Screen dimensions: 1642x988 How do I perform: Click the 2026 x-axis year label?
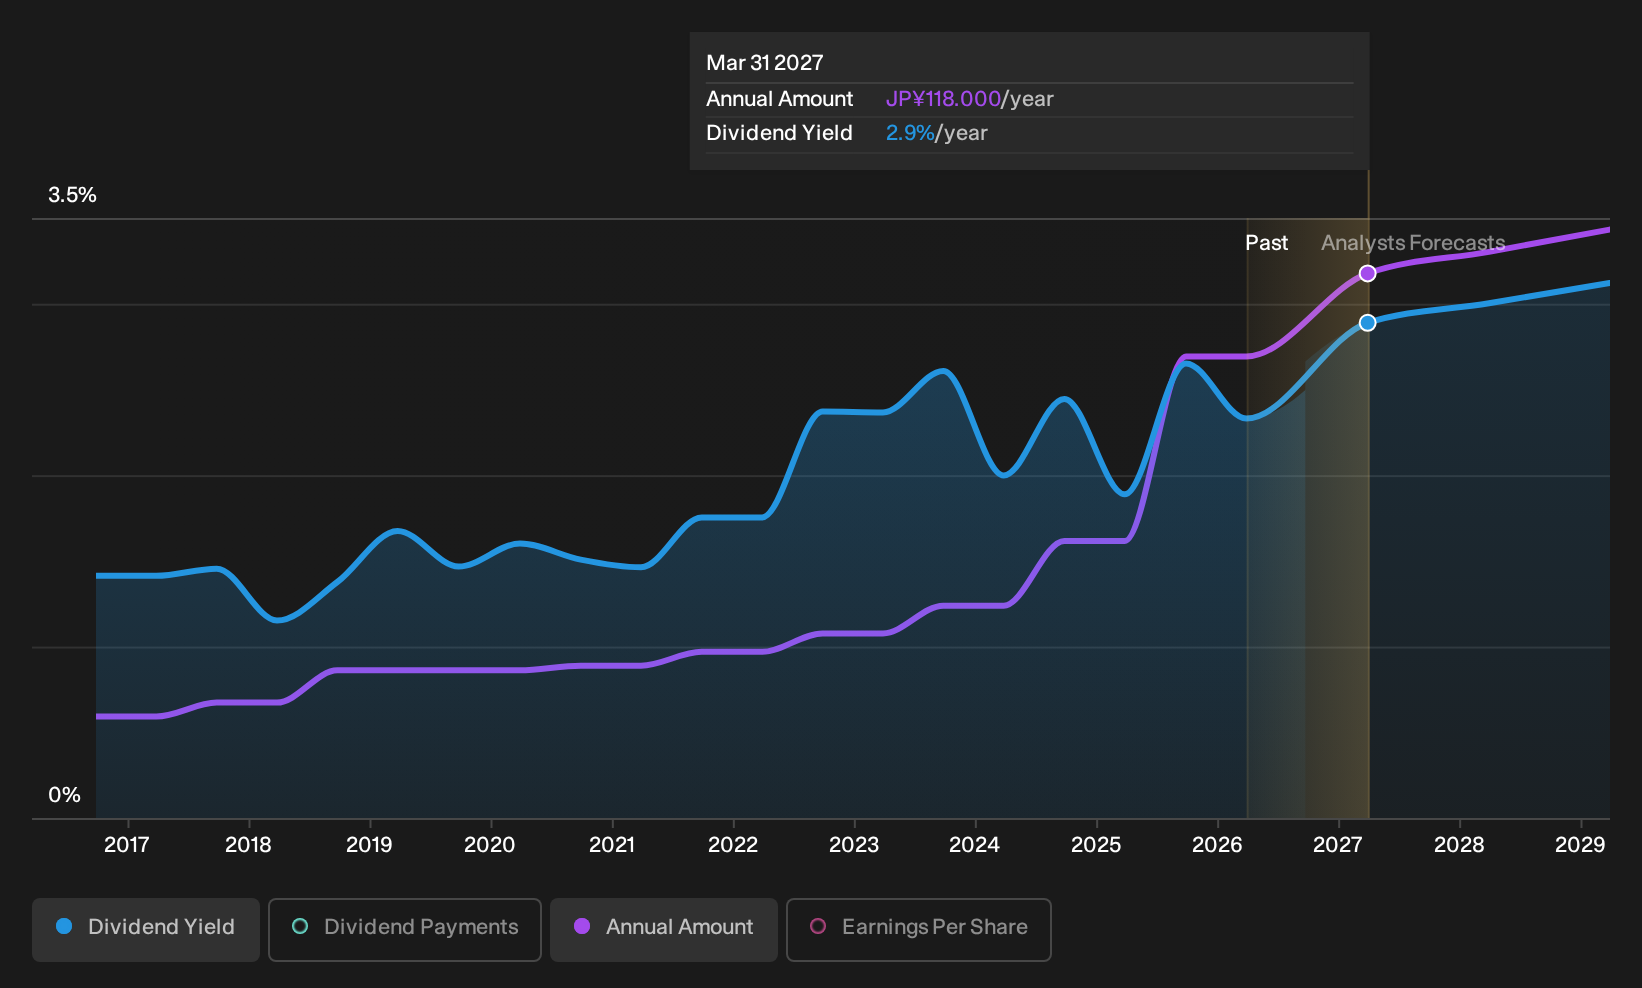[1217, 844]
